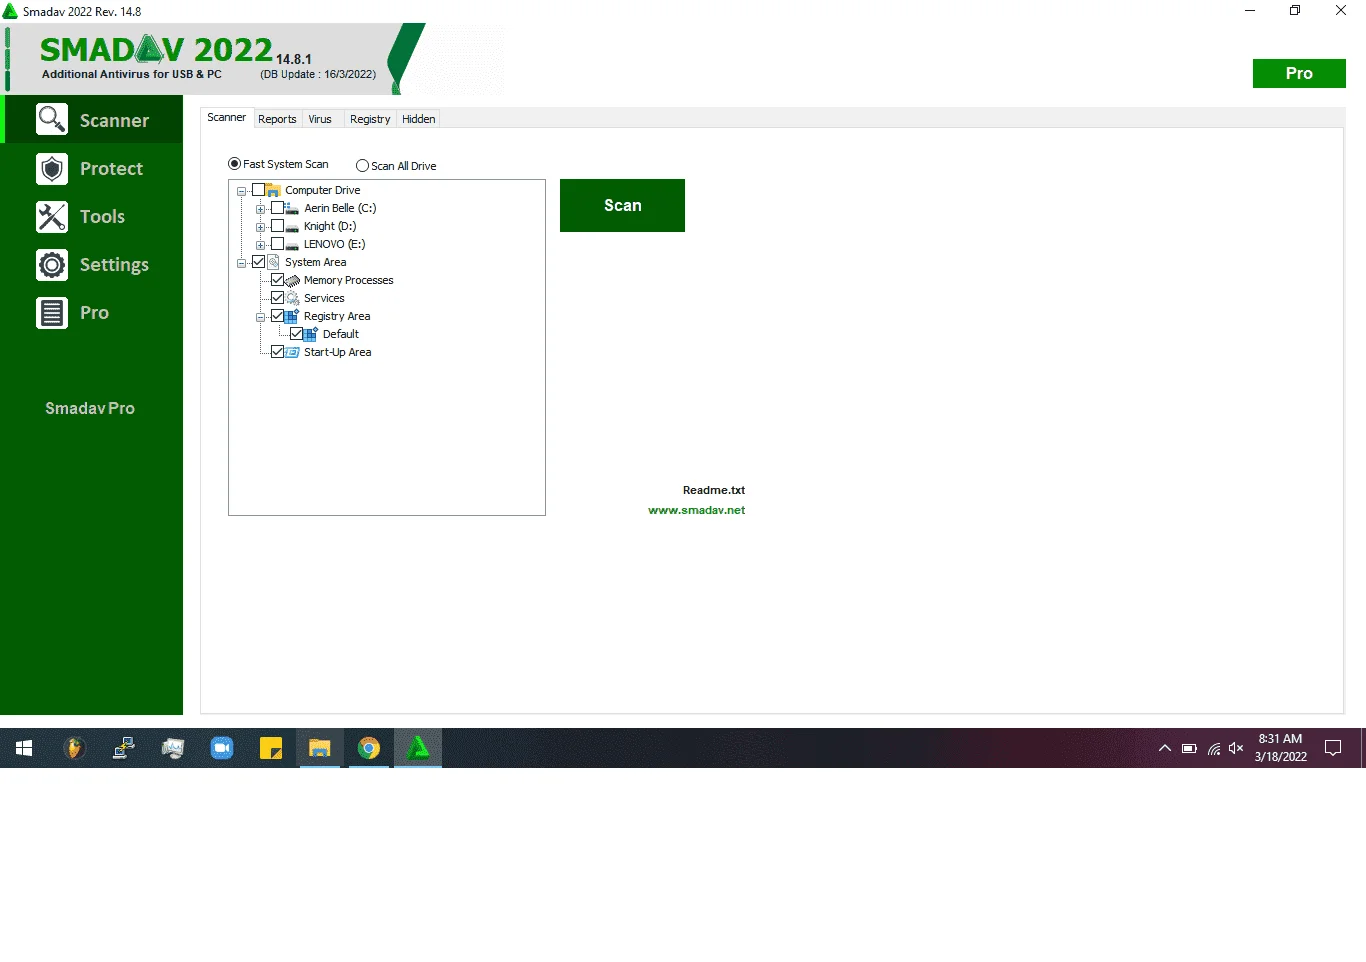Open the Protect shield icon in sidebar
The height and width of the screenshot is (962, 1366).
point(52,168)
